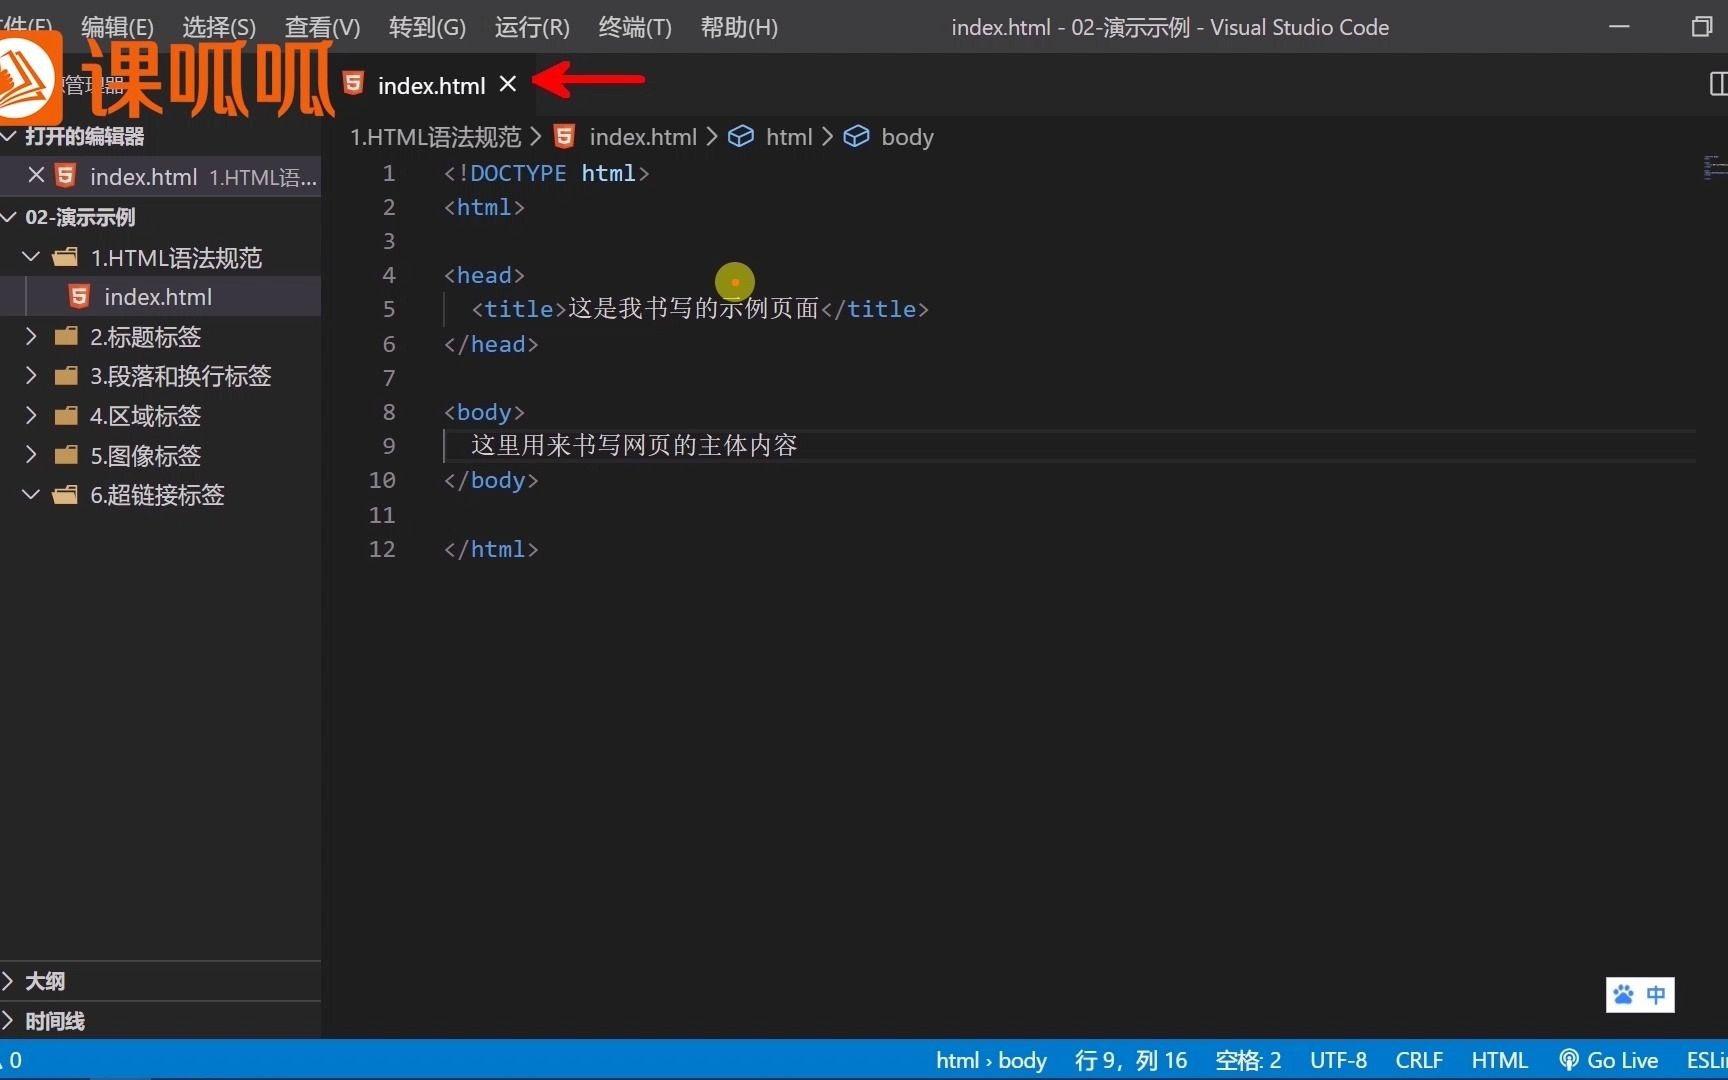
Task: Click the HTML5 icon on index.html tab
Action: 353,83
